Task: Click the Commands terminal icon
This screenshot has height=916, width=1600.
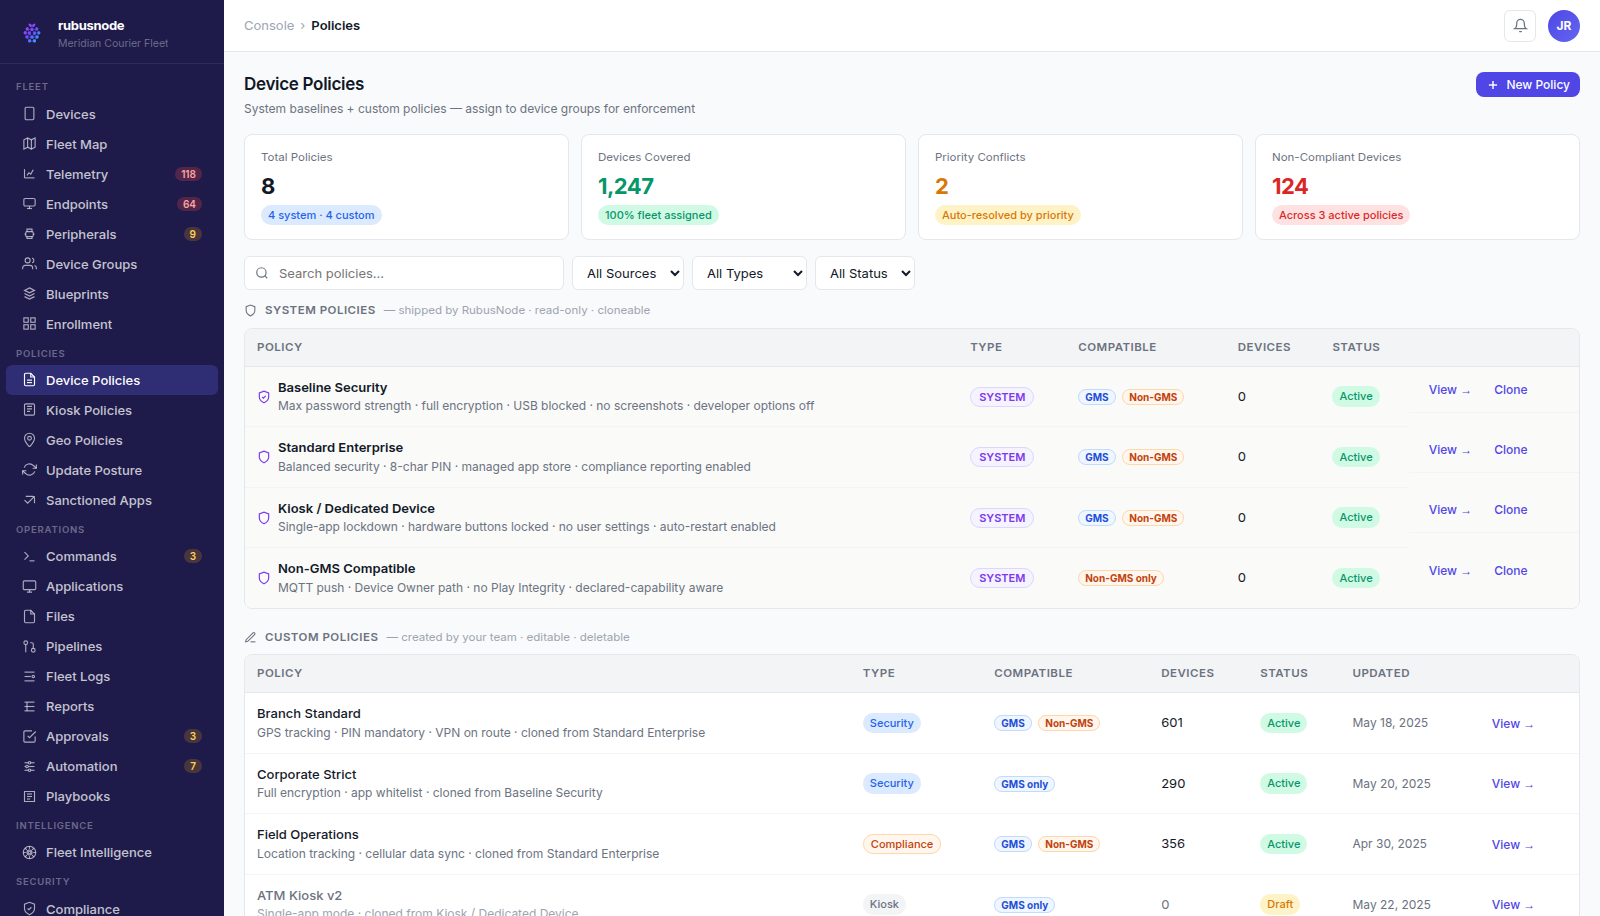Action: pyautogui.click(x=30, y=556)
